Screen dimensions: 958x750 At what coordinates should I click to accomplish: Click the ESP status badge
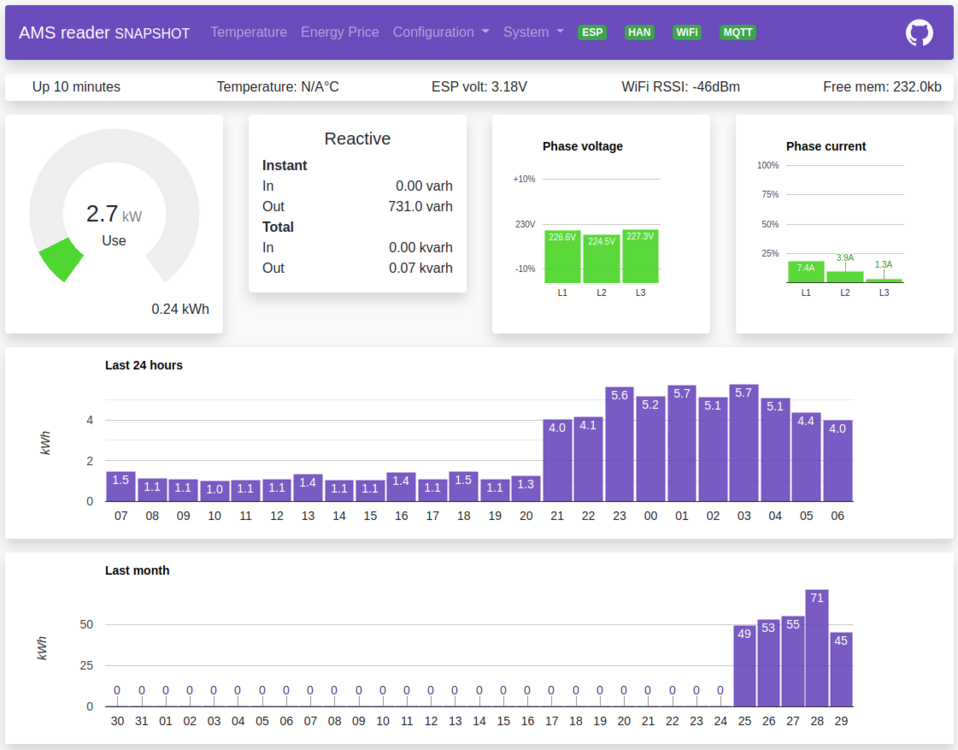point(593,32)
